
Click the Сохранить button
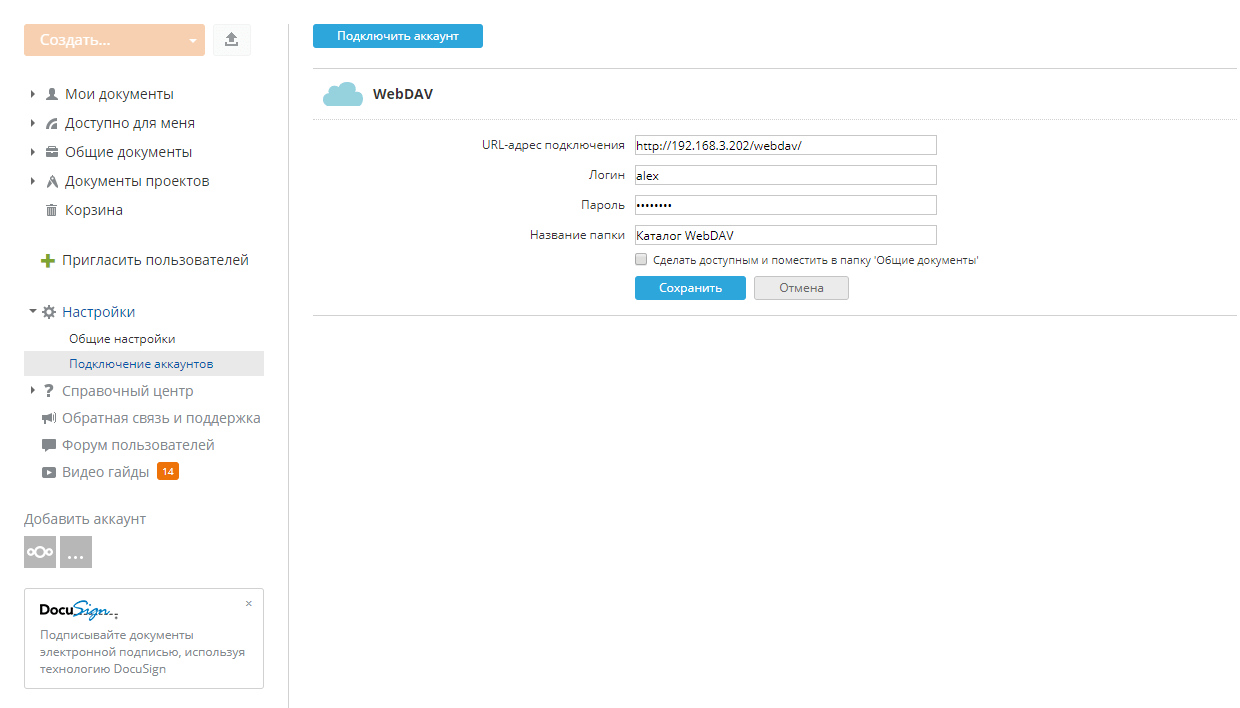690,288
